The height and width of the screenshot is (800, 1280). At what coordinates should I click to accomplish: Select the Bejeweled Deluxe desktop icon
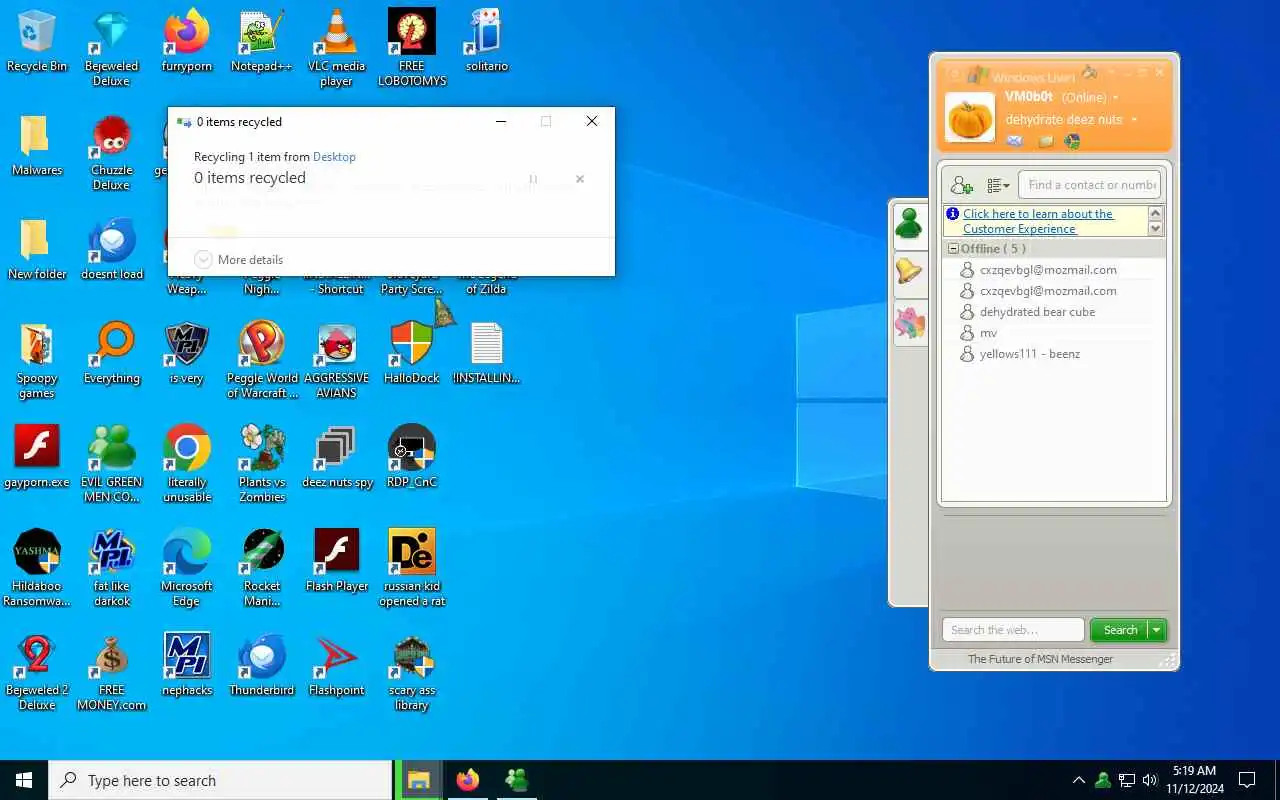point(111,48)
